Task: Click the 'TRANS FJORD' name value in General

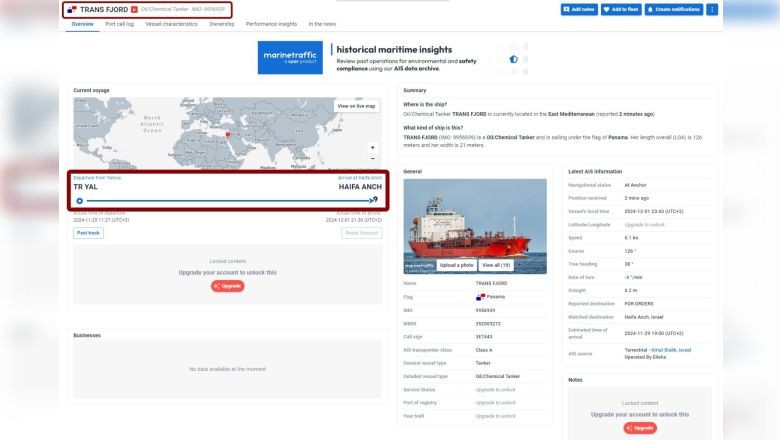Action: coord(491,283)
